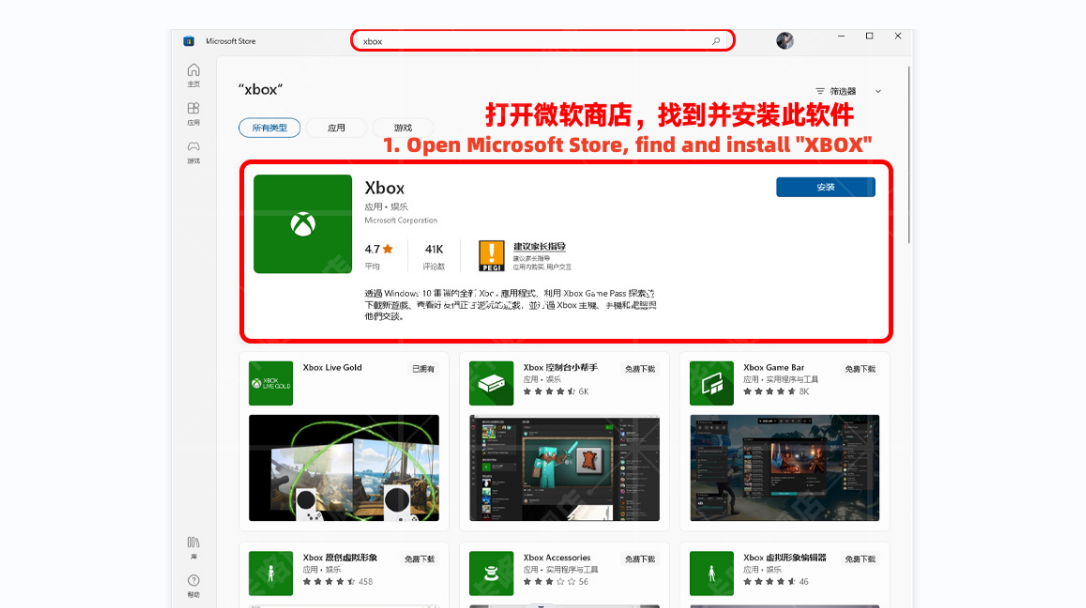Click the Xbox app title text
The image size is (1086, 608).
384,188
